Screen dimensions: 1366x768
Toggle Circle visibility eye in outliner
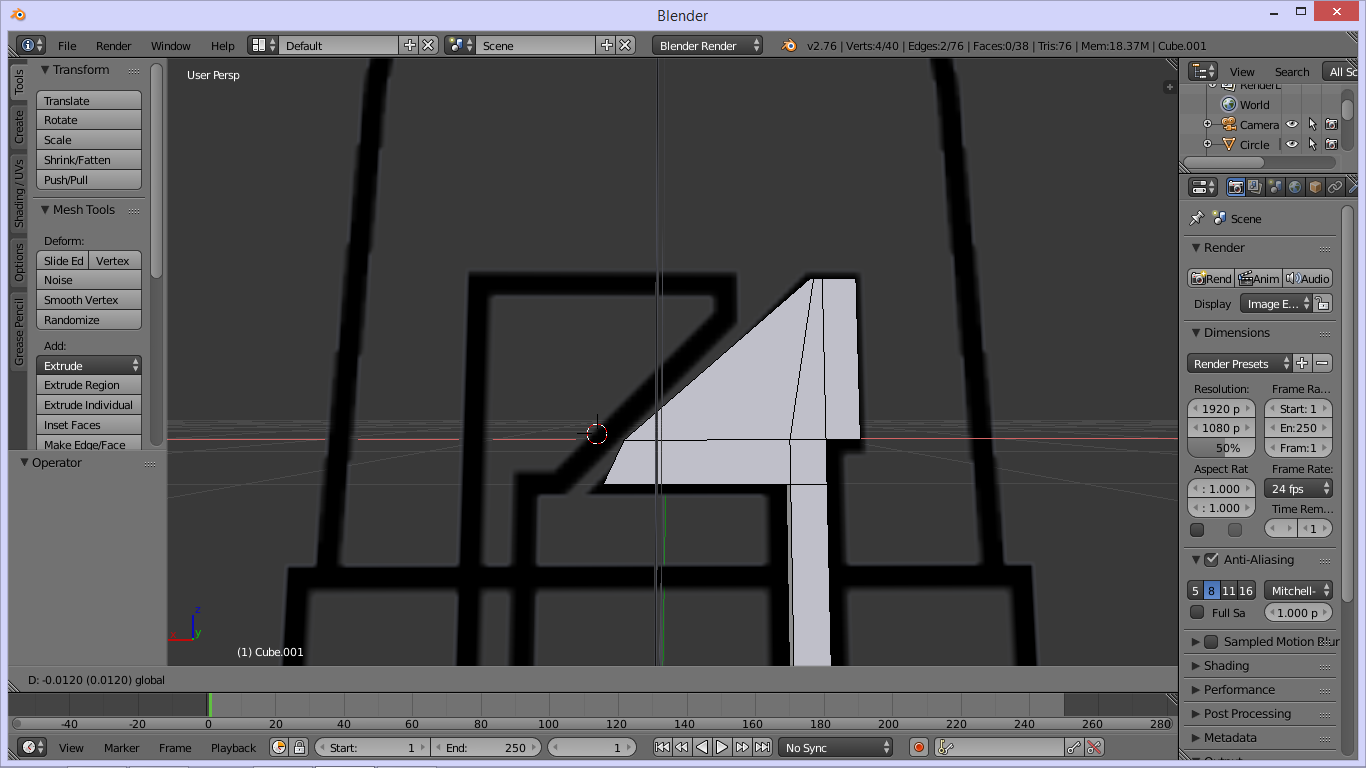tap(1292, 144)
